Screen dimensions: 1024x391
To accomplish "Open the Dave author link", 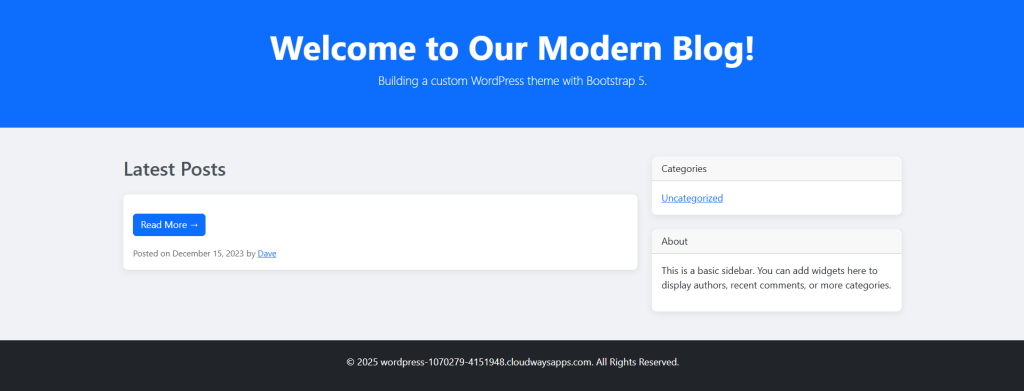I will [x=267, y=253].
